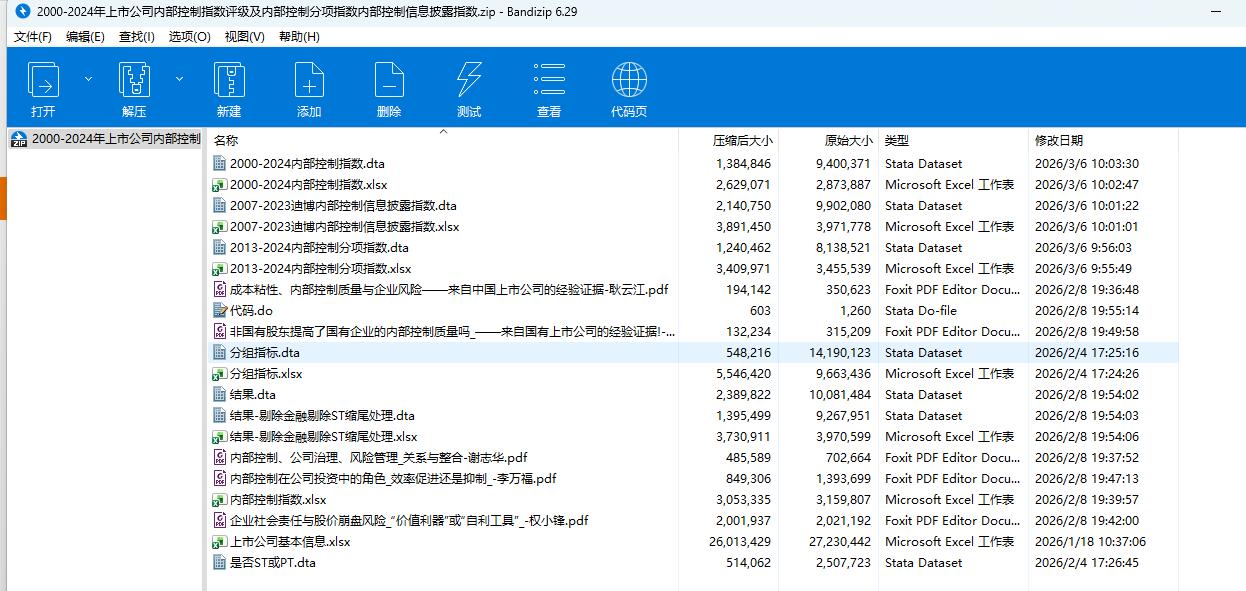The width and height of the screenshot is (1246, 591).
Task: Click the PDF icon of 企业社会责任 file
Action: tap(220, 520)
